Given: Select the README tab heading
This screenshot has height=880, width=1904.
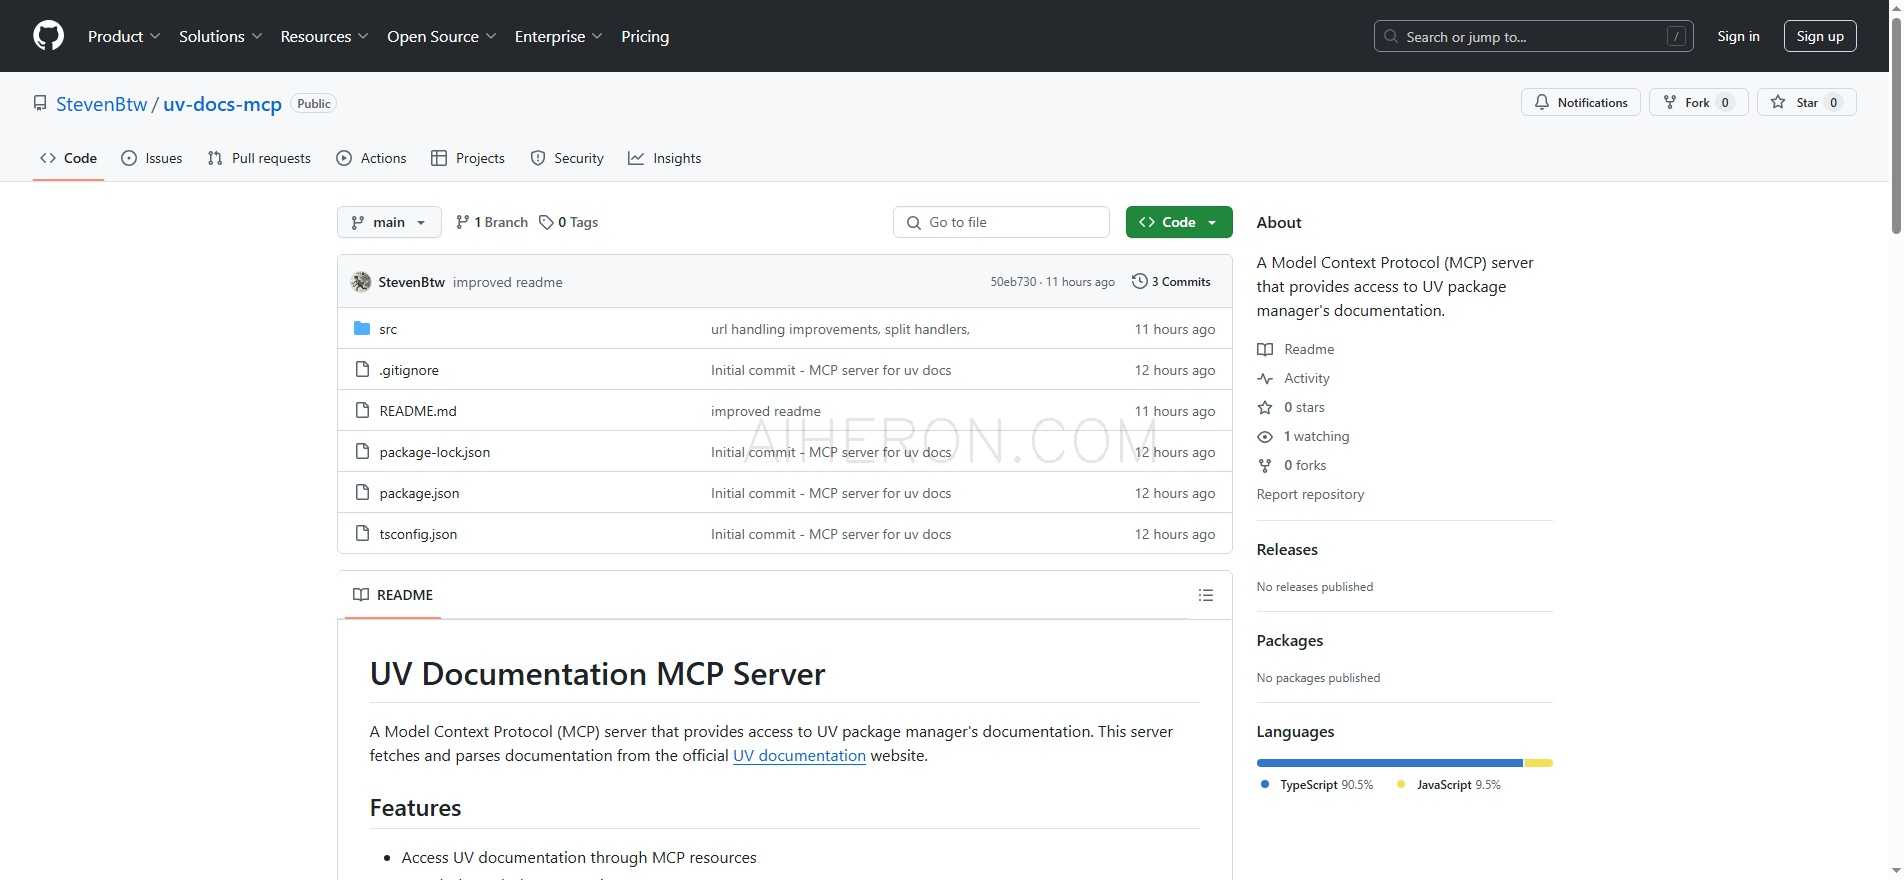Looking at the screenshot, I should [393, 595].
